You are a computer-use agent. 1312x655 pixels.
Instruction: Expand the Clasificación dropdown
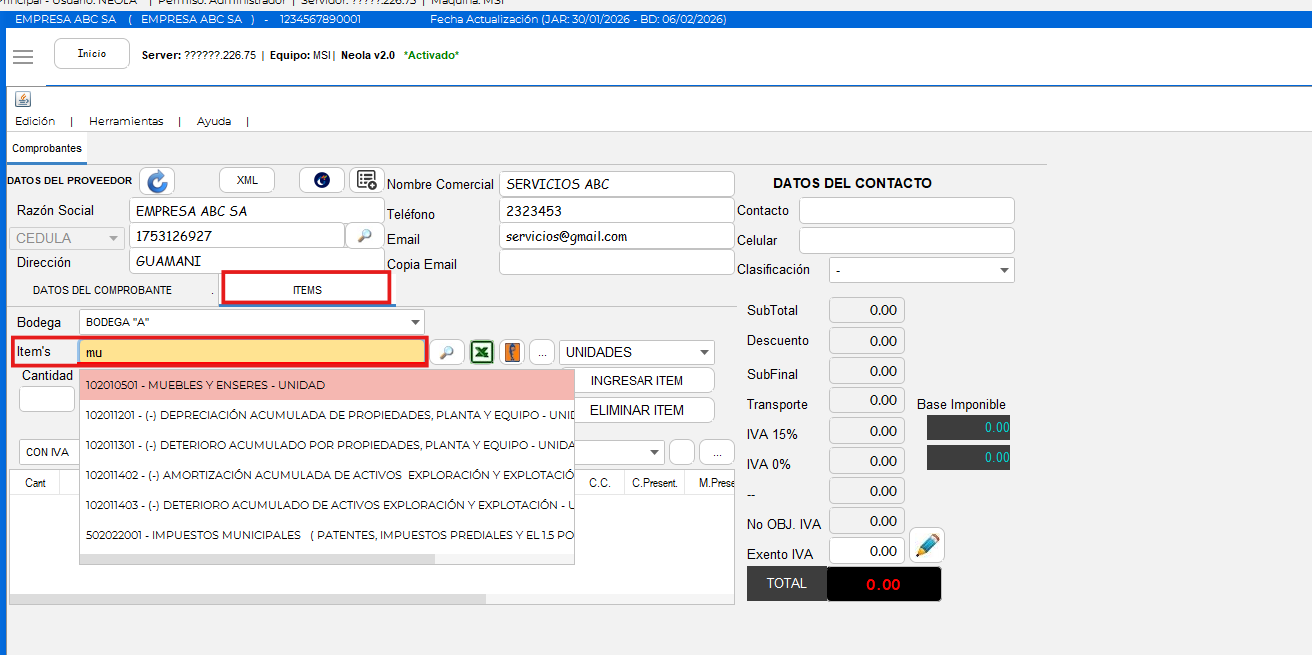[1004, 270]
